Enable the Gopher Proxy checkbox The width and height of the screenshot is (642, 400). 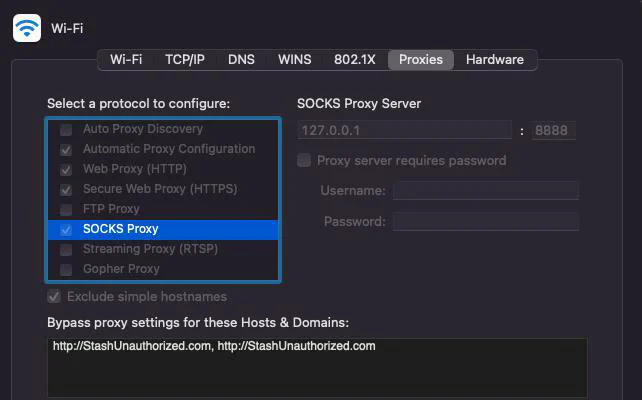(x=66, y=269)
